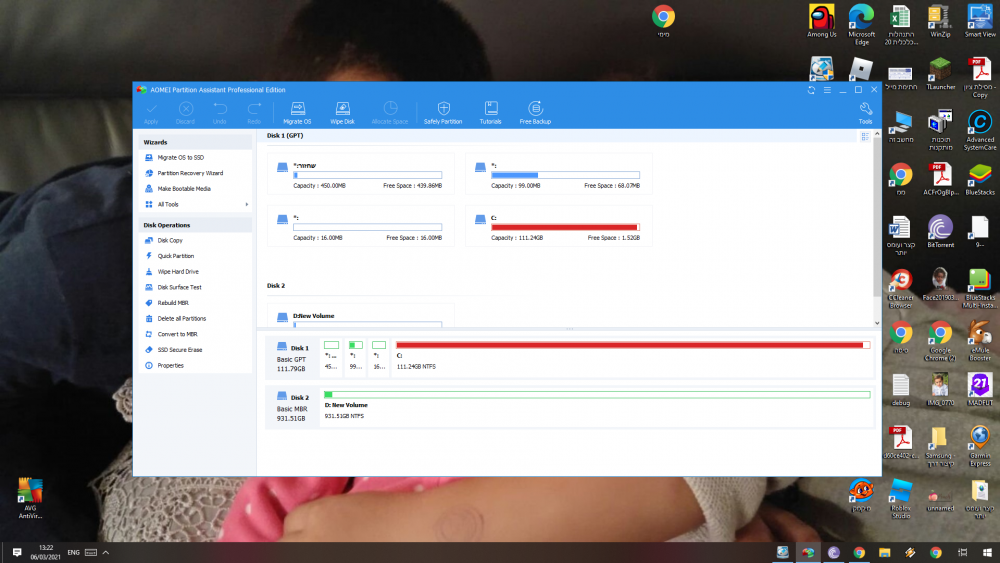1000x563 pixels.
Task: Open BitTorrent desktop icon
Action: [x=940, y=231]
